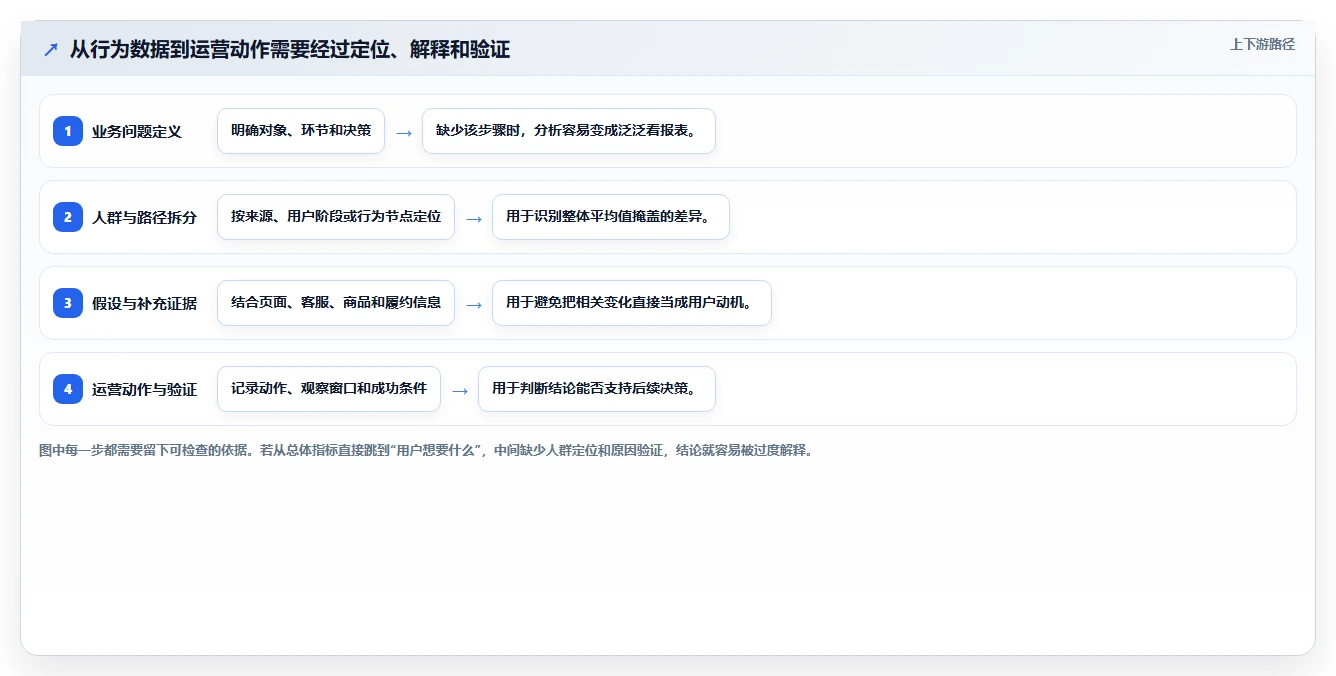1336x676 pixels.
Task: Click the footnote starting 图中每一步都需要留下可检查的依据
Action: coord(428,450)
